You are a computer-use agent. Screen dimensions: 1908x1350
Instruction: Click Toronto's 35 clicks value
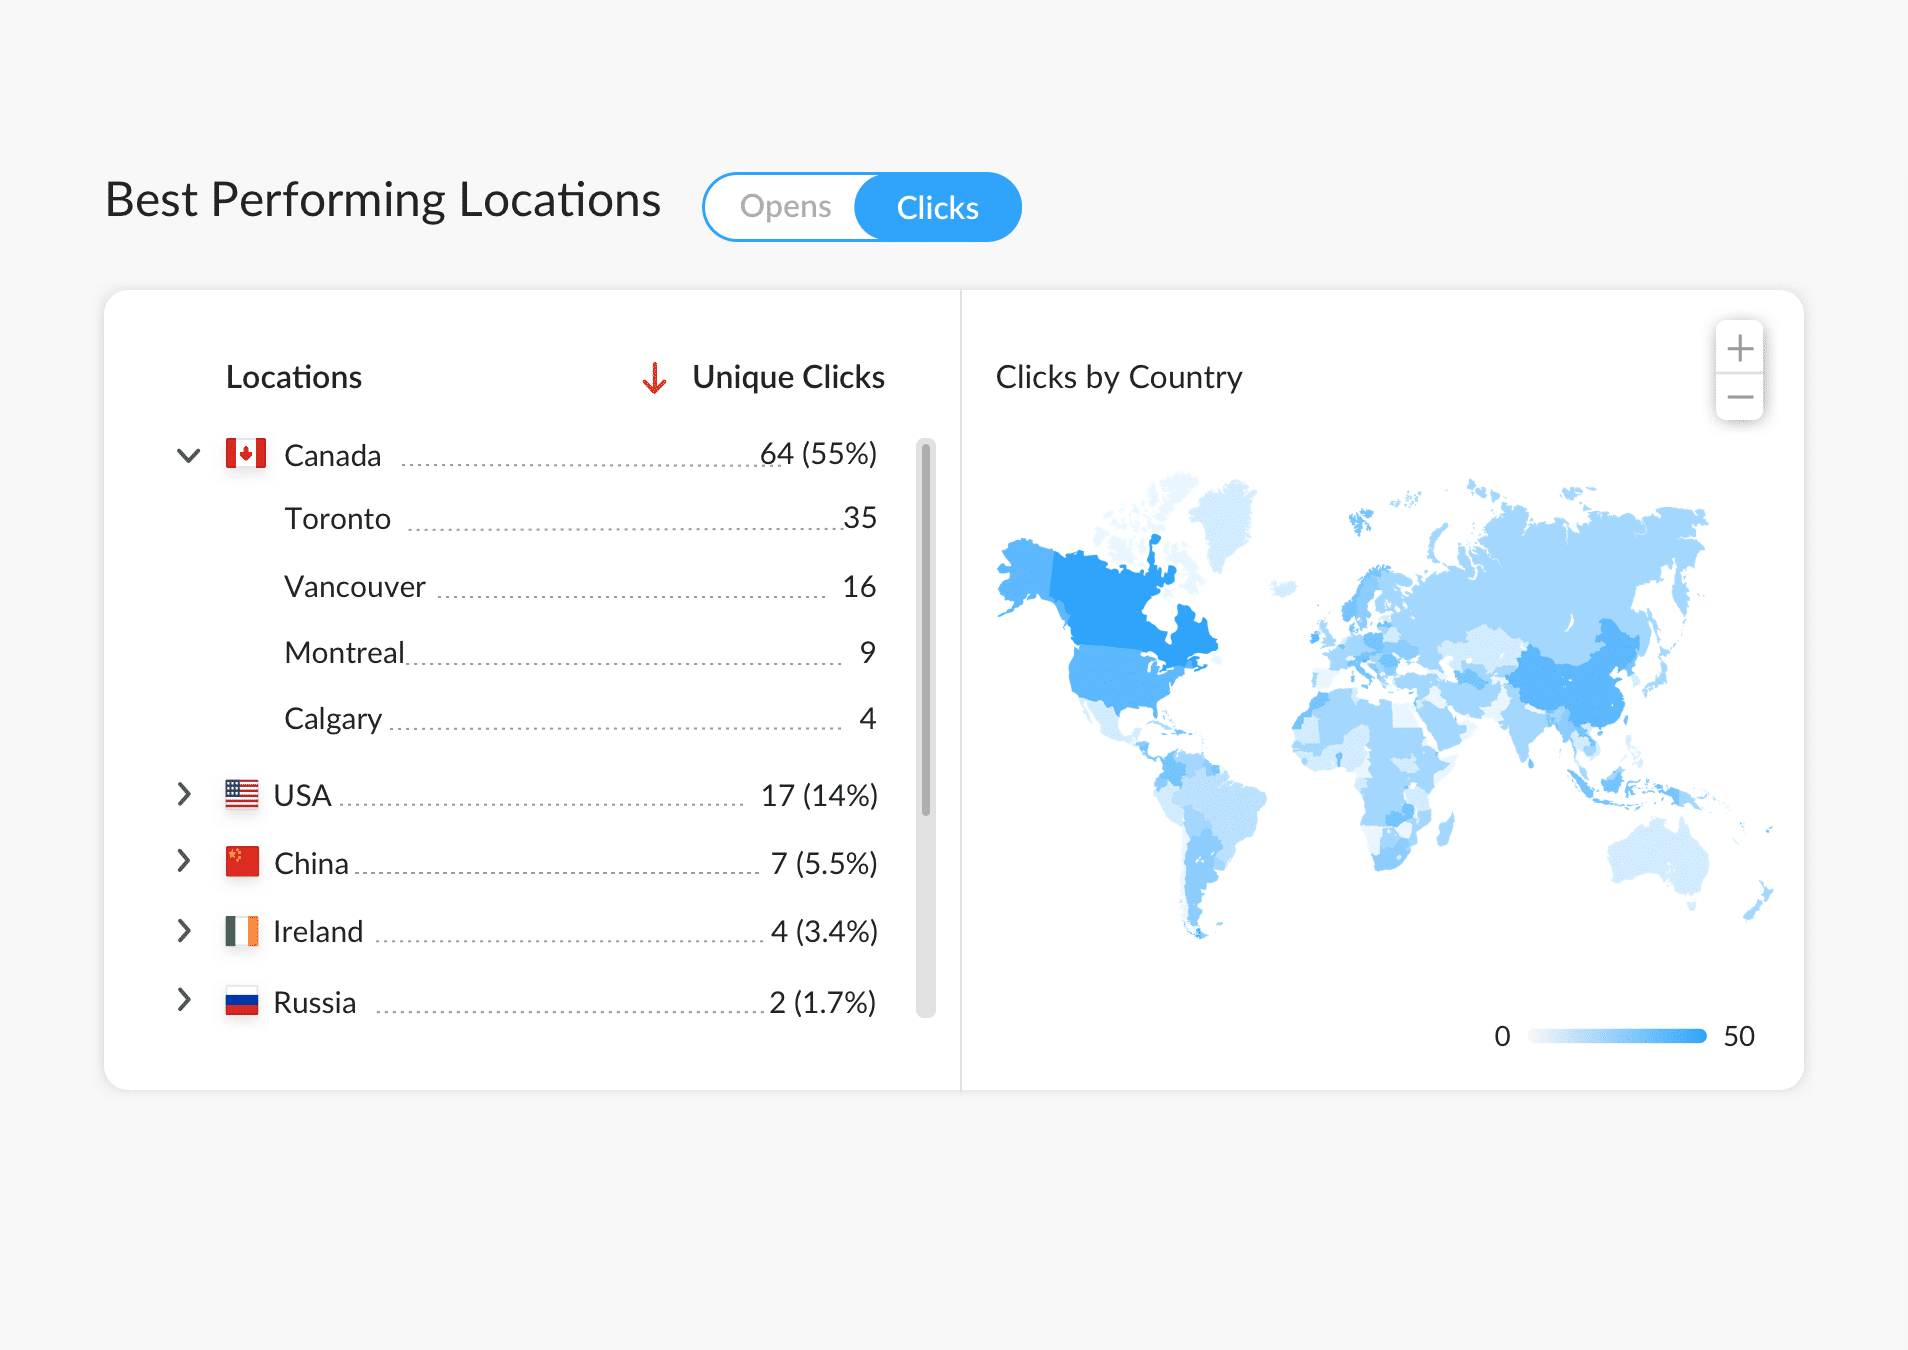(x=860, y=518)
